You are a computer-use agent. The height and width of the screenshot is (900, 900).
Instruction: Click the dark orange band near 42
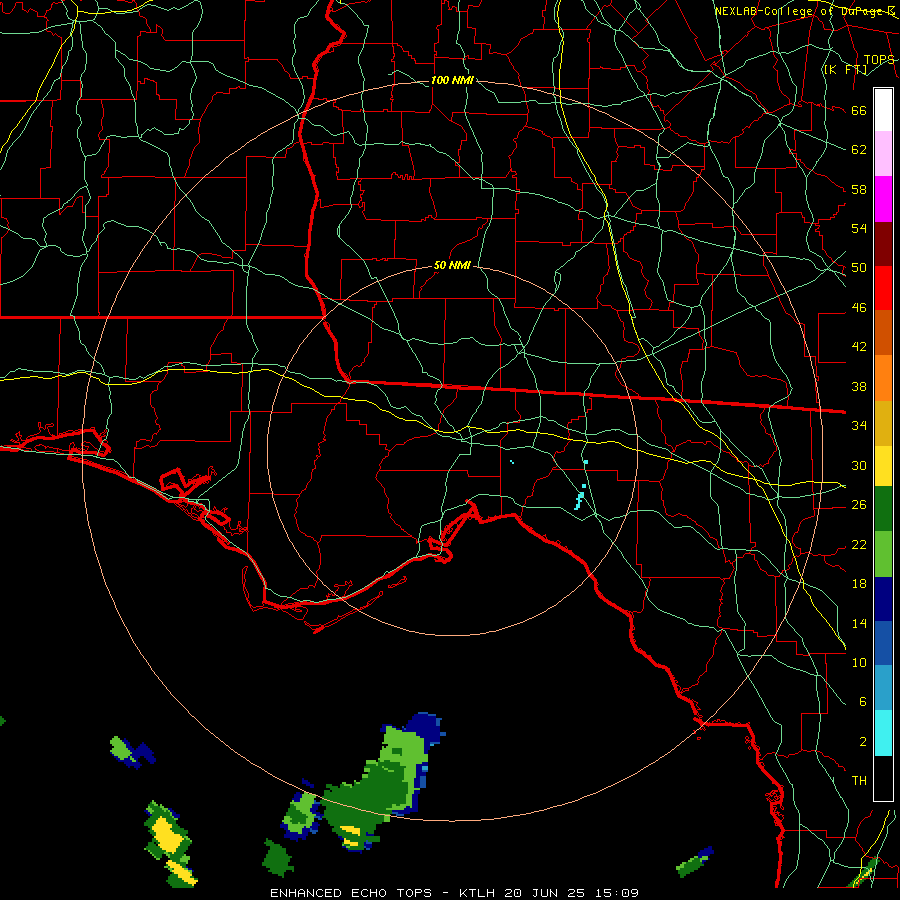pyautogui.click(x=883, y=332)
